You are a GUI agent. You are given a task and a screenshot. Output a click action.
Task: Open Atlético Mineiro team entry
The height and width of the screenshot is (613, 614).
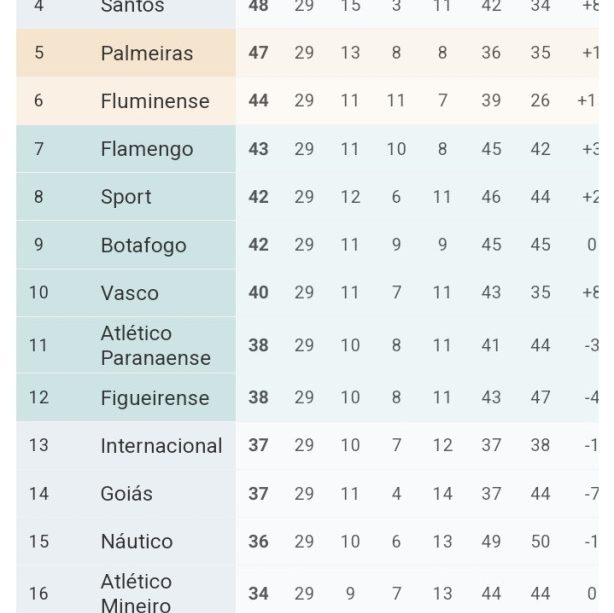136,592
